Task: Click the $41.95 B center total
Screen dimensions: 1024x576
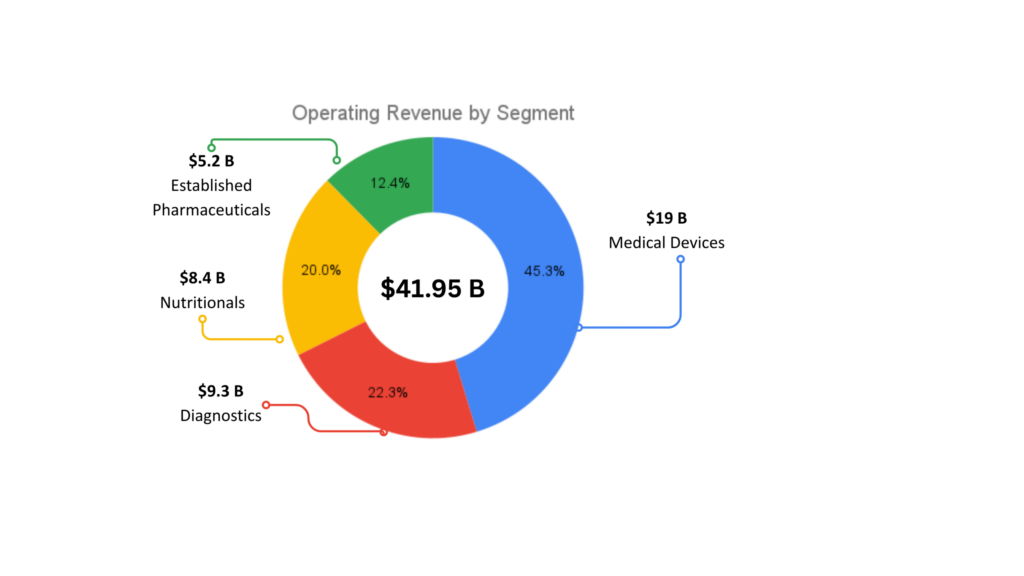Action: coord(432,288)
